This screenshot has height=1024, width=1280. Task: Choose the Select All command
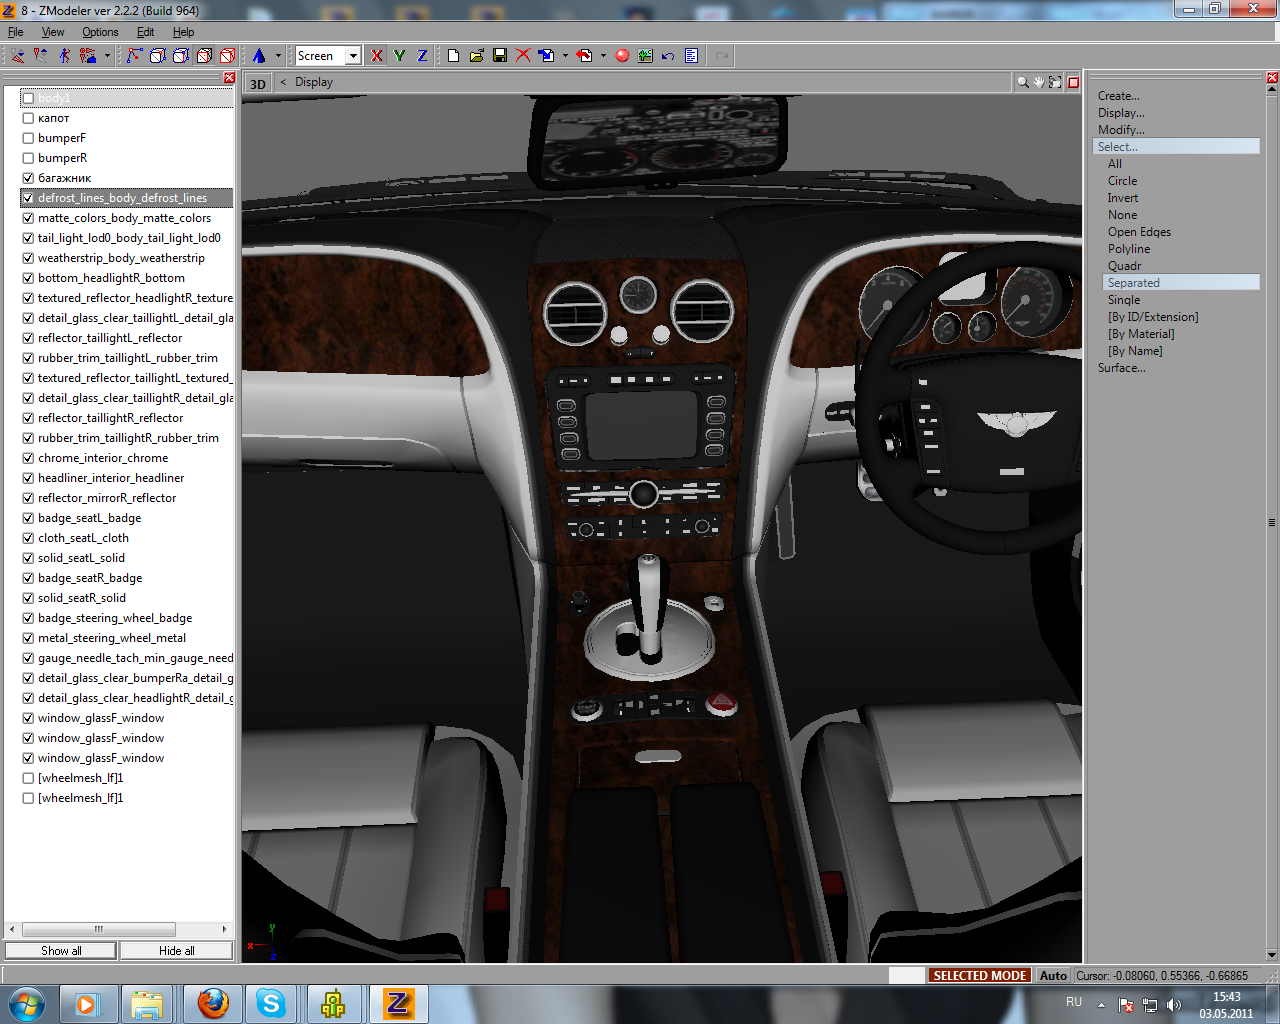pyautogui.click(x=1115, y=164)
